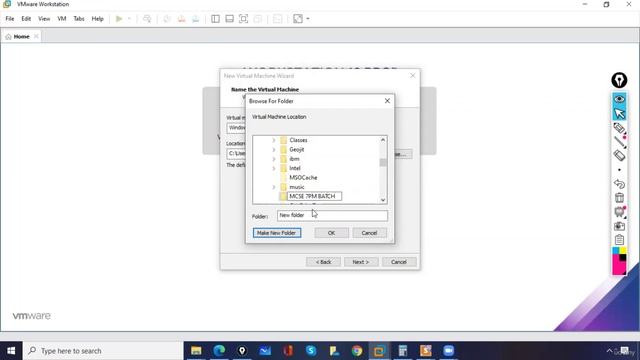Click the folder tree scroll up arrow
The image size is (640, 360).
(x=383, y=140)
